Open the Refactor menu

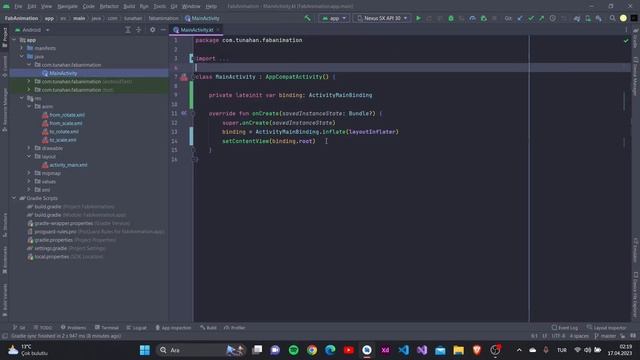[109, 7]
